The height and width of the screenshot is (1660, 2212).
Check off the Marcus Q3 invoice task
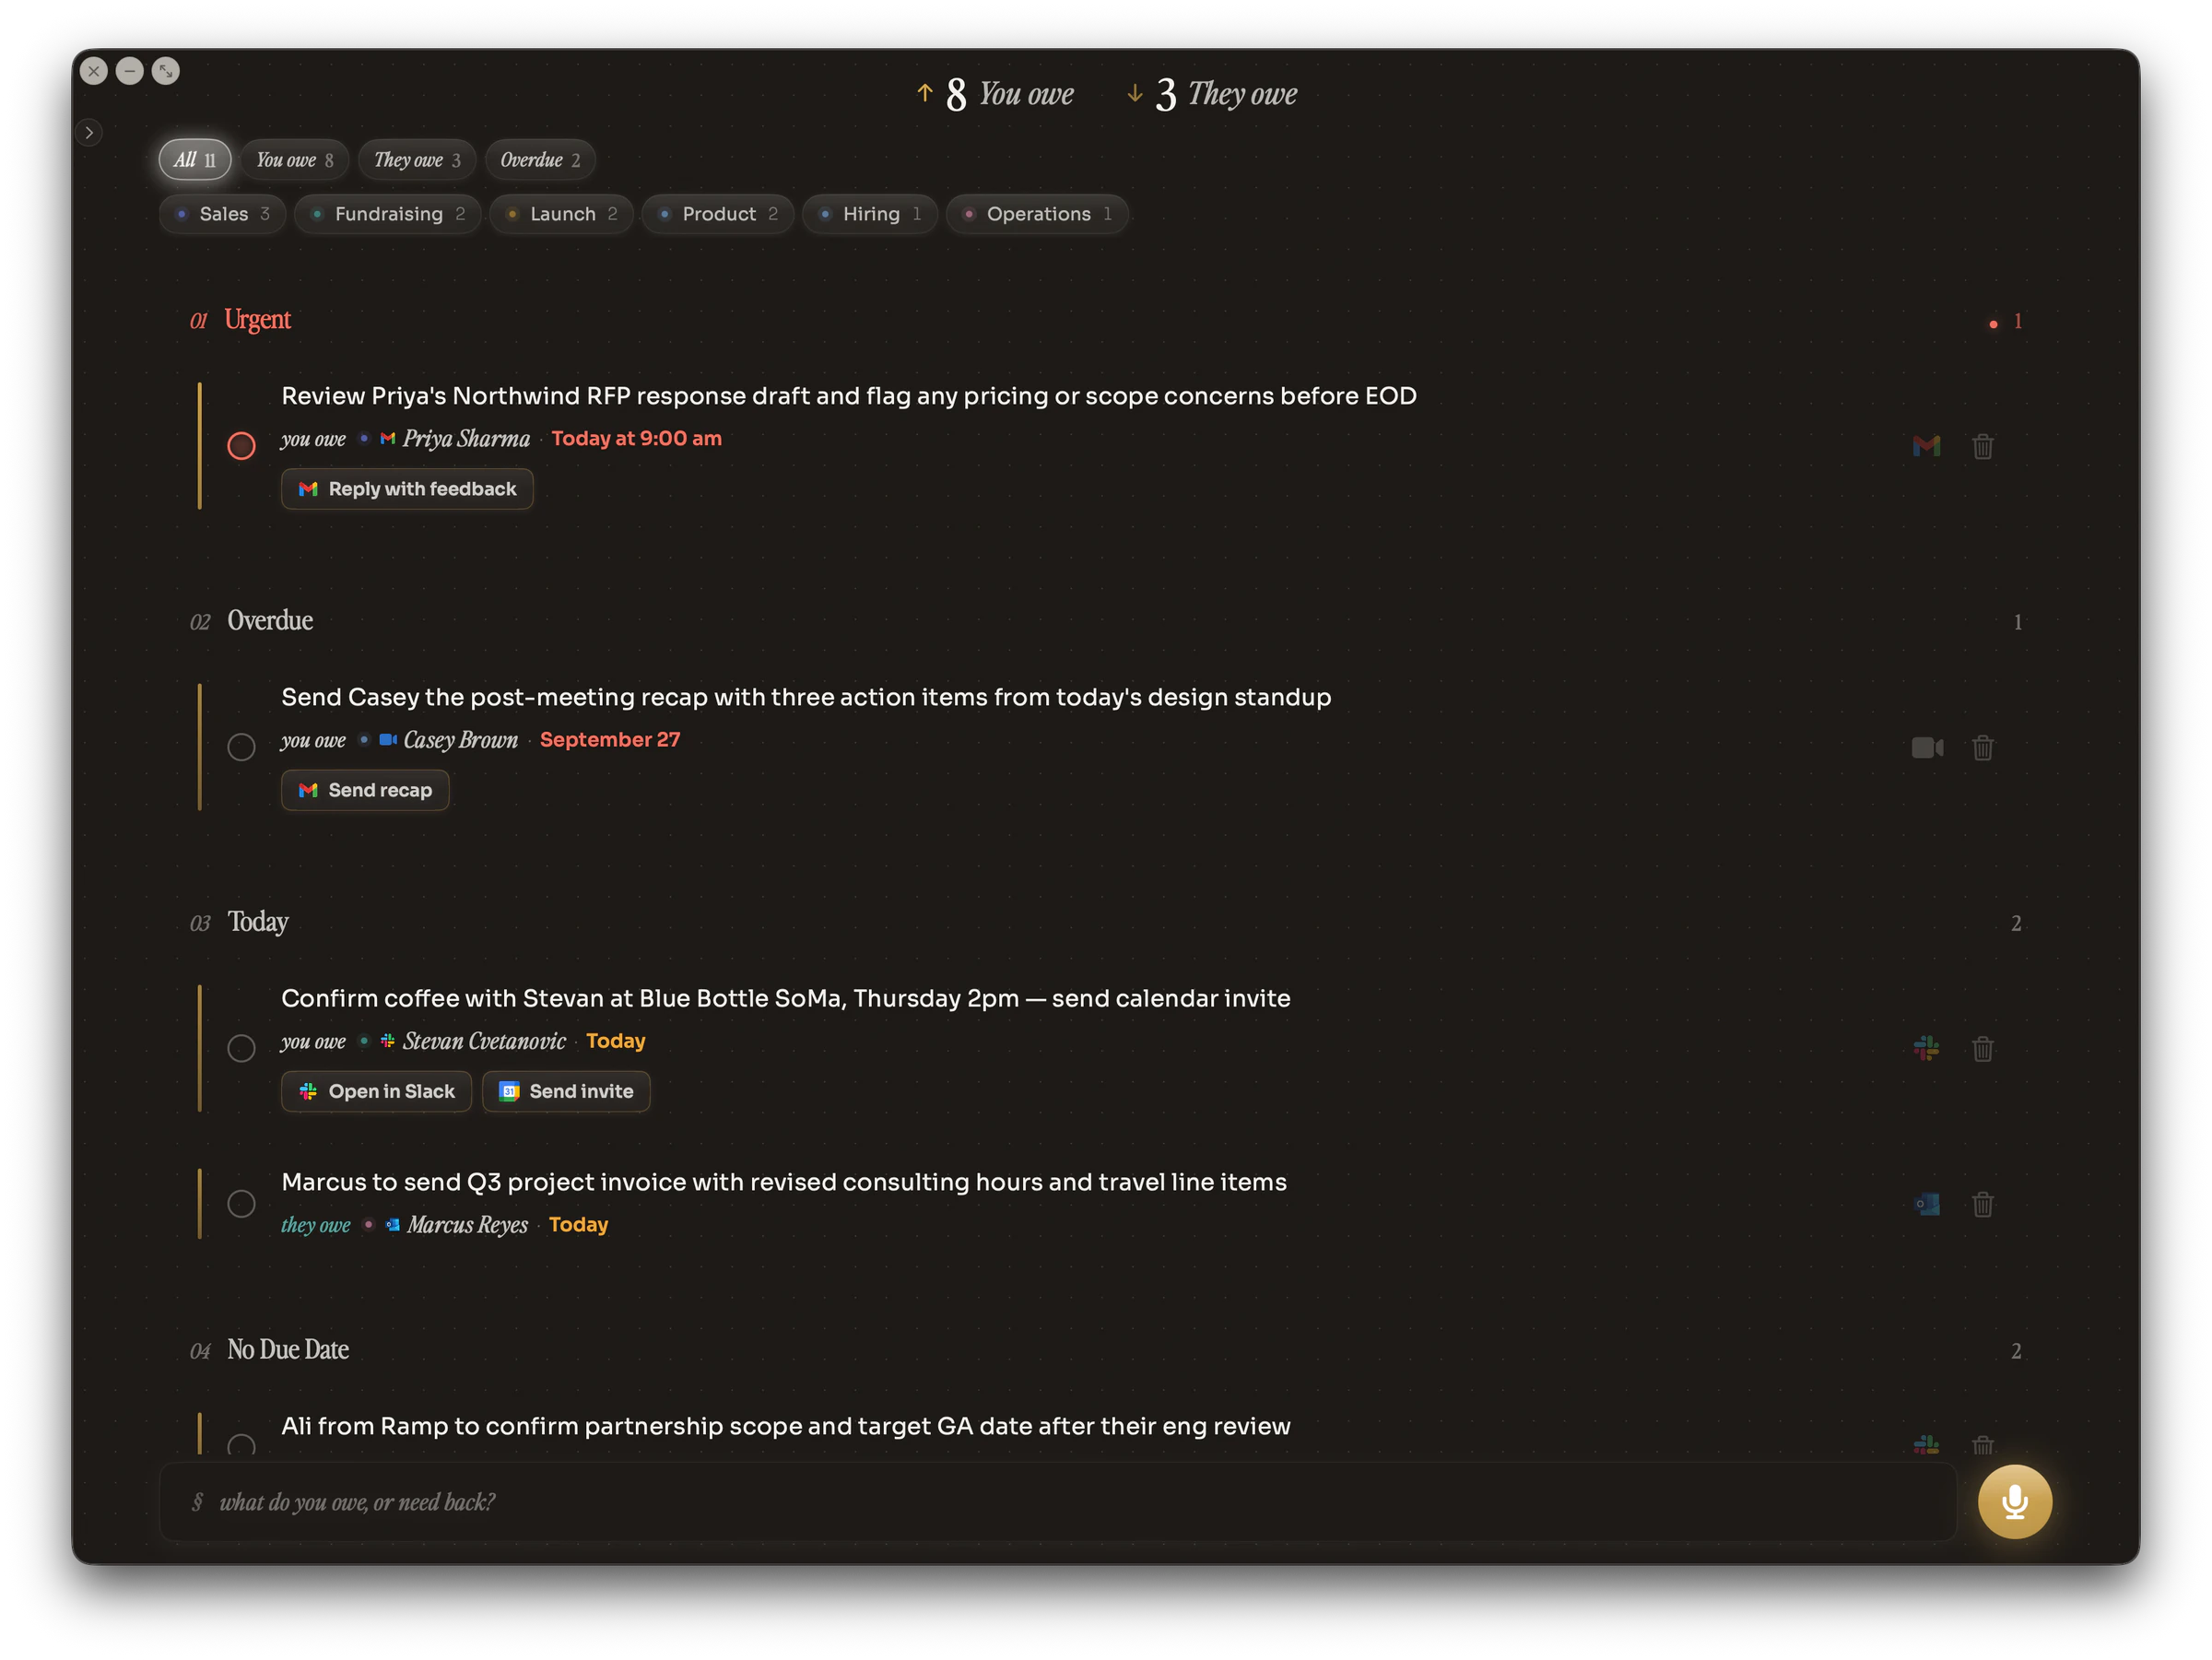(x=241, y=1203)
